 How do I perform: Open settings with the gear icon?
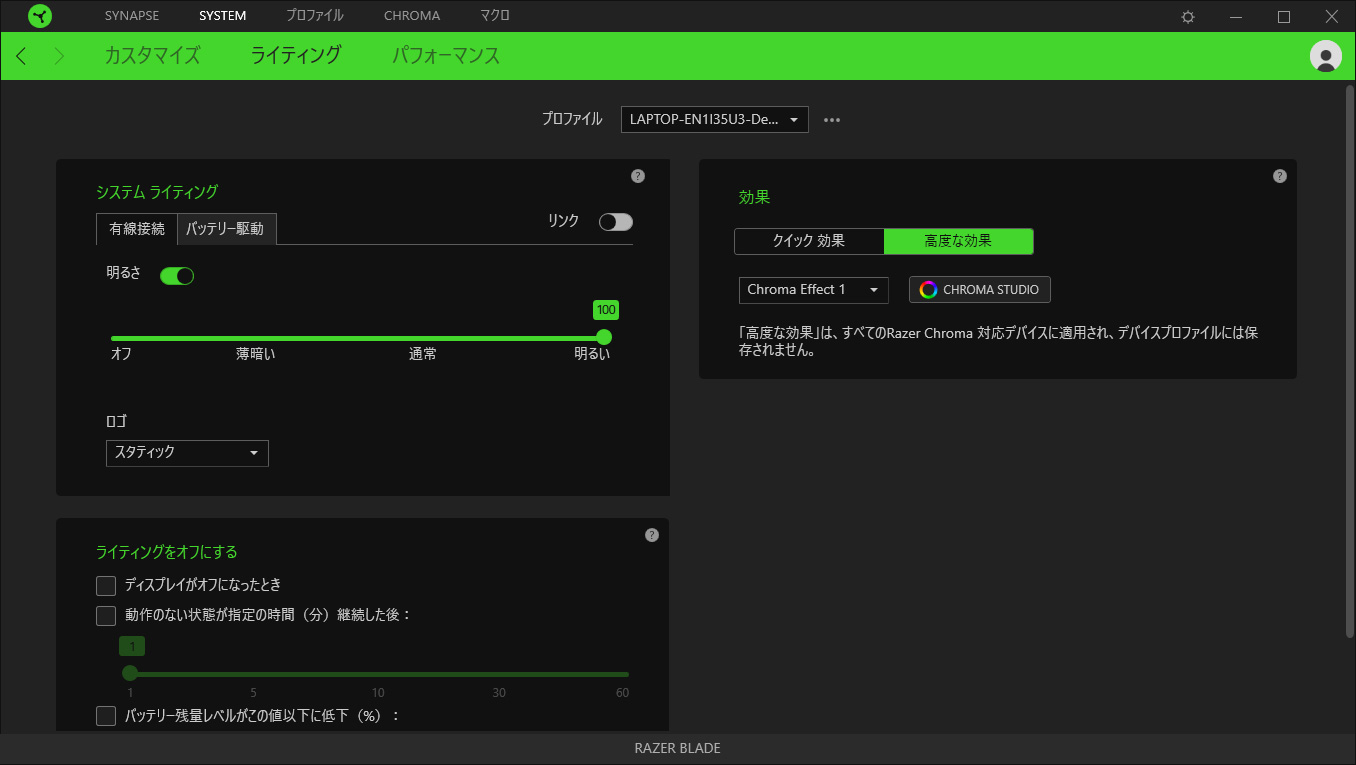click(1188, 17)
